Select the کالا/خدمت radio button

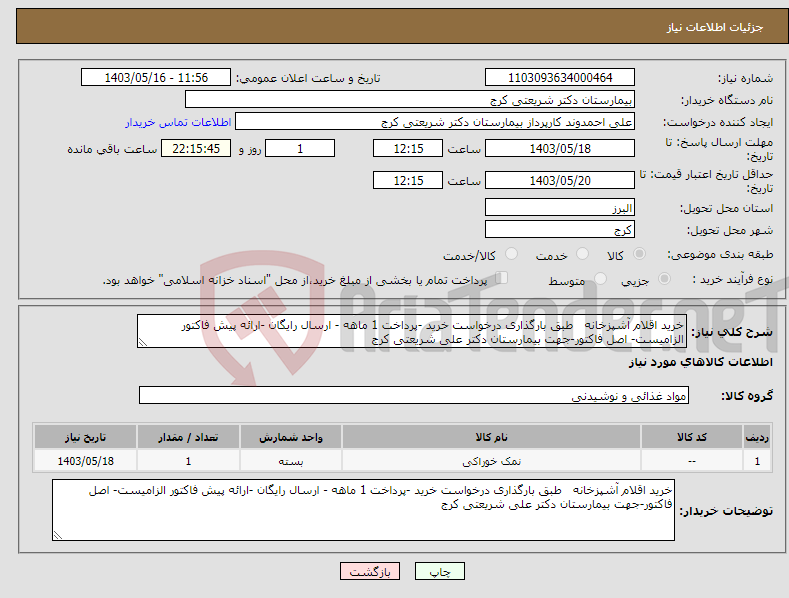[511, 254]
